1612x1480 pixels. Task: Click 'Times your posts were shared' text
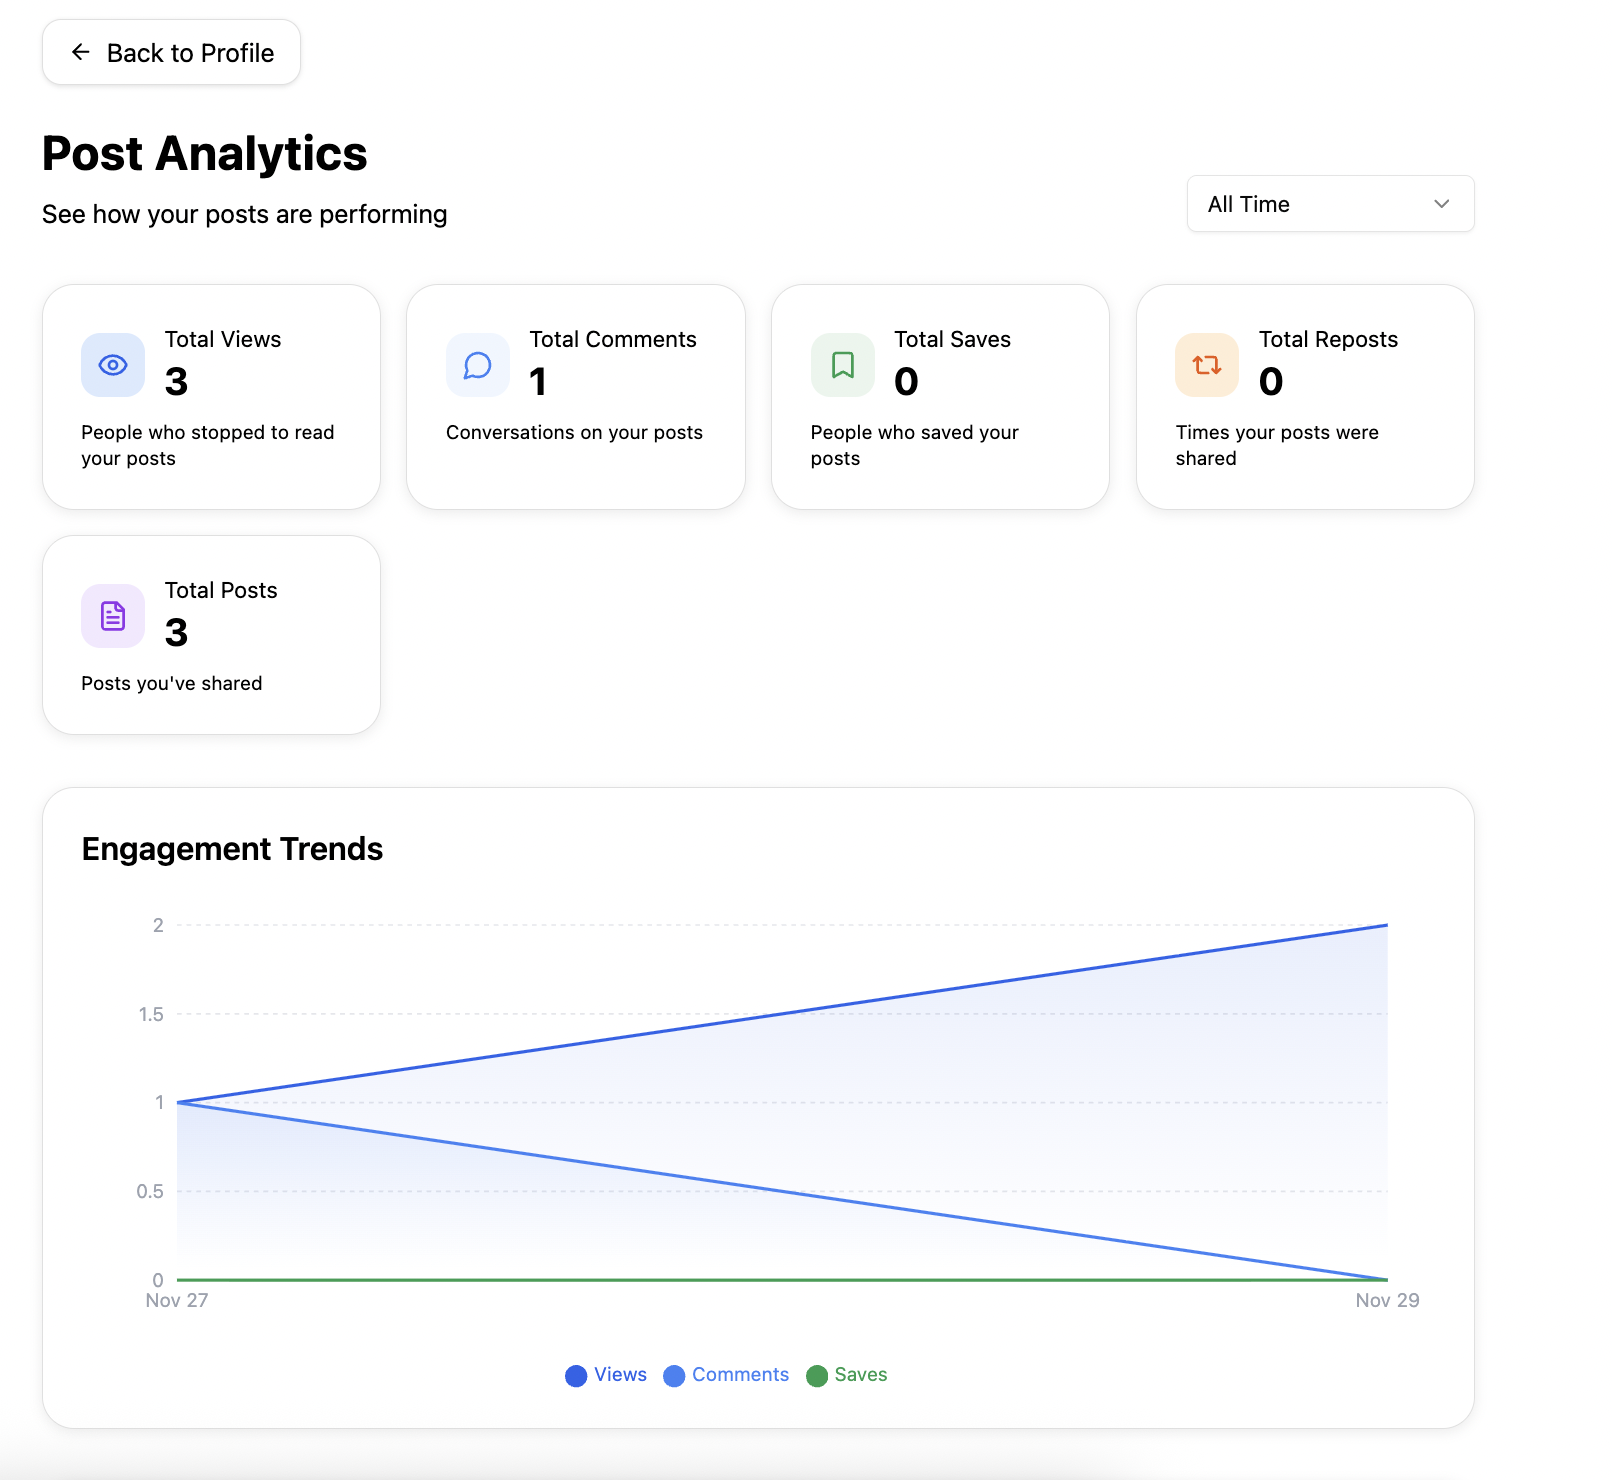click(1277, 445)
